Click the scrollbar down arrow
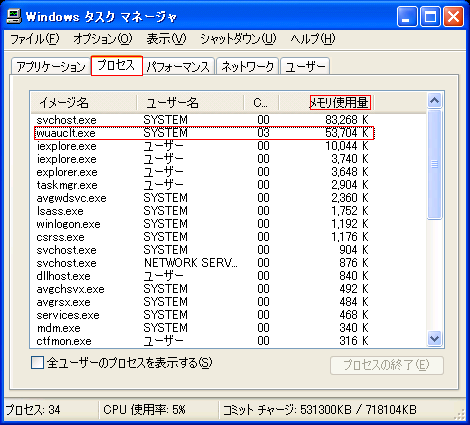The image size is (470, 425). coord(434,339)
